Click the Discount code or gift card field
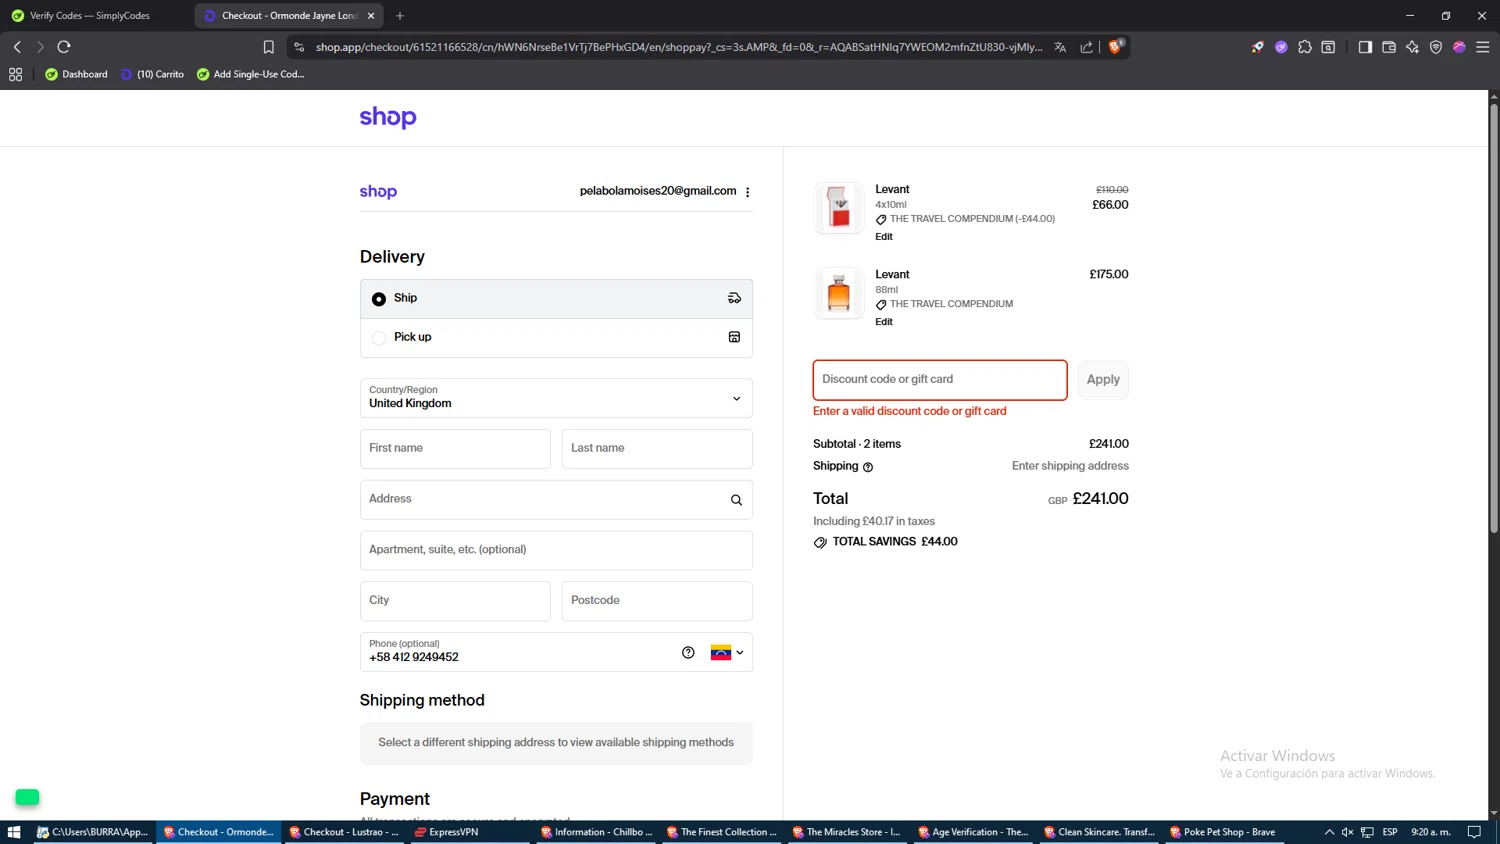The height and width of the screenshot is (844, 1500). click(x=940, y=380)
